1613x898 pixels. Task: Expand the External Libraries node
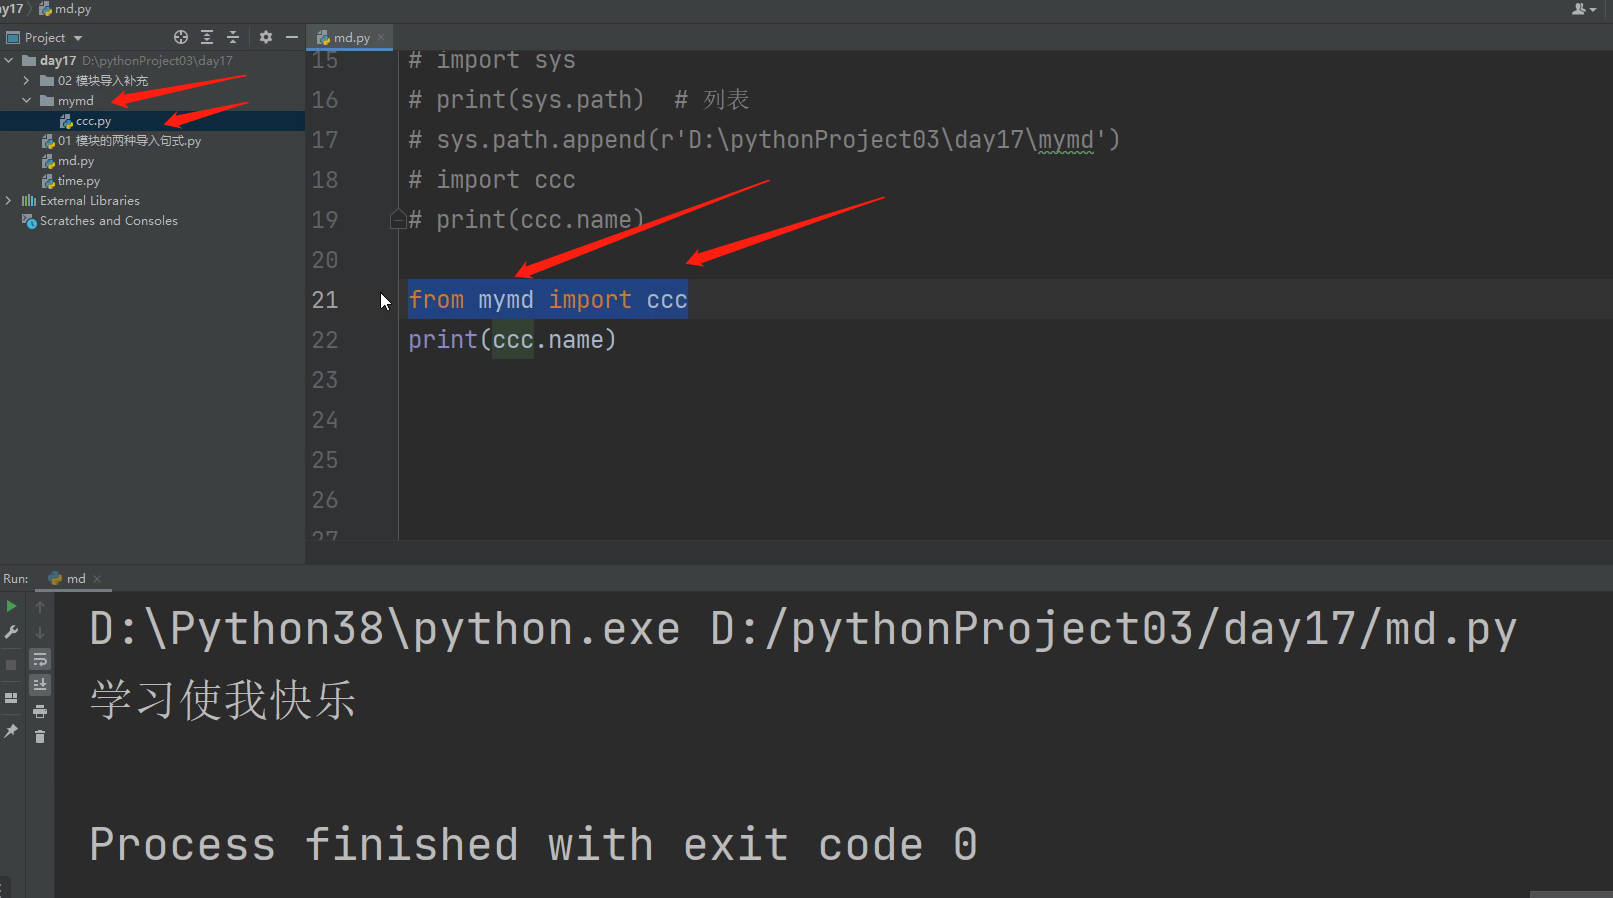click(x=9, y=201)
